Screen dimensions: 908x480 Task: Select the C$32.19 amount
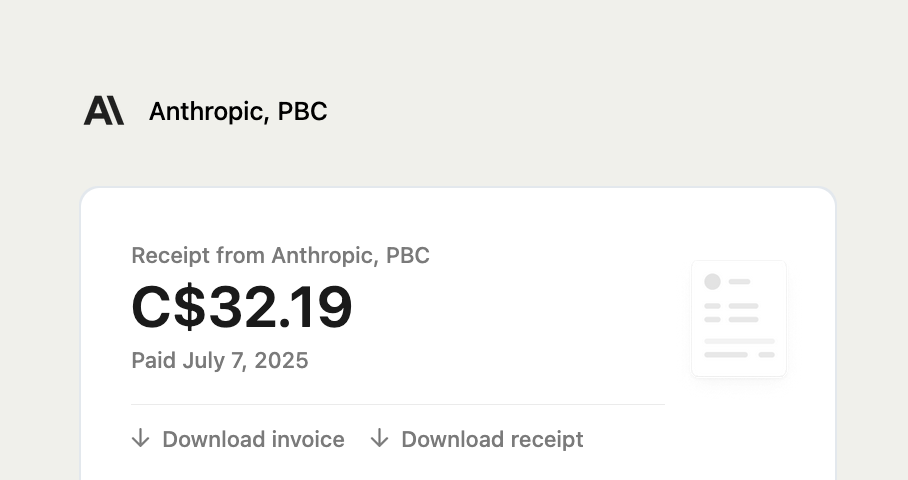pyautogui.click(x=242, y=307)
